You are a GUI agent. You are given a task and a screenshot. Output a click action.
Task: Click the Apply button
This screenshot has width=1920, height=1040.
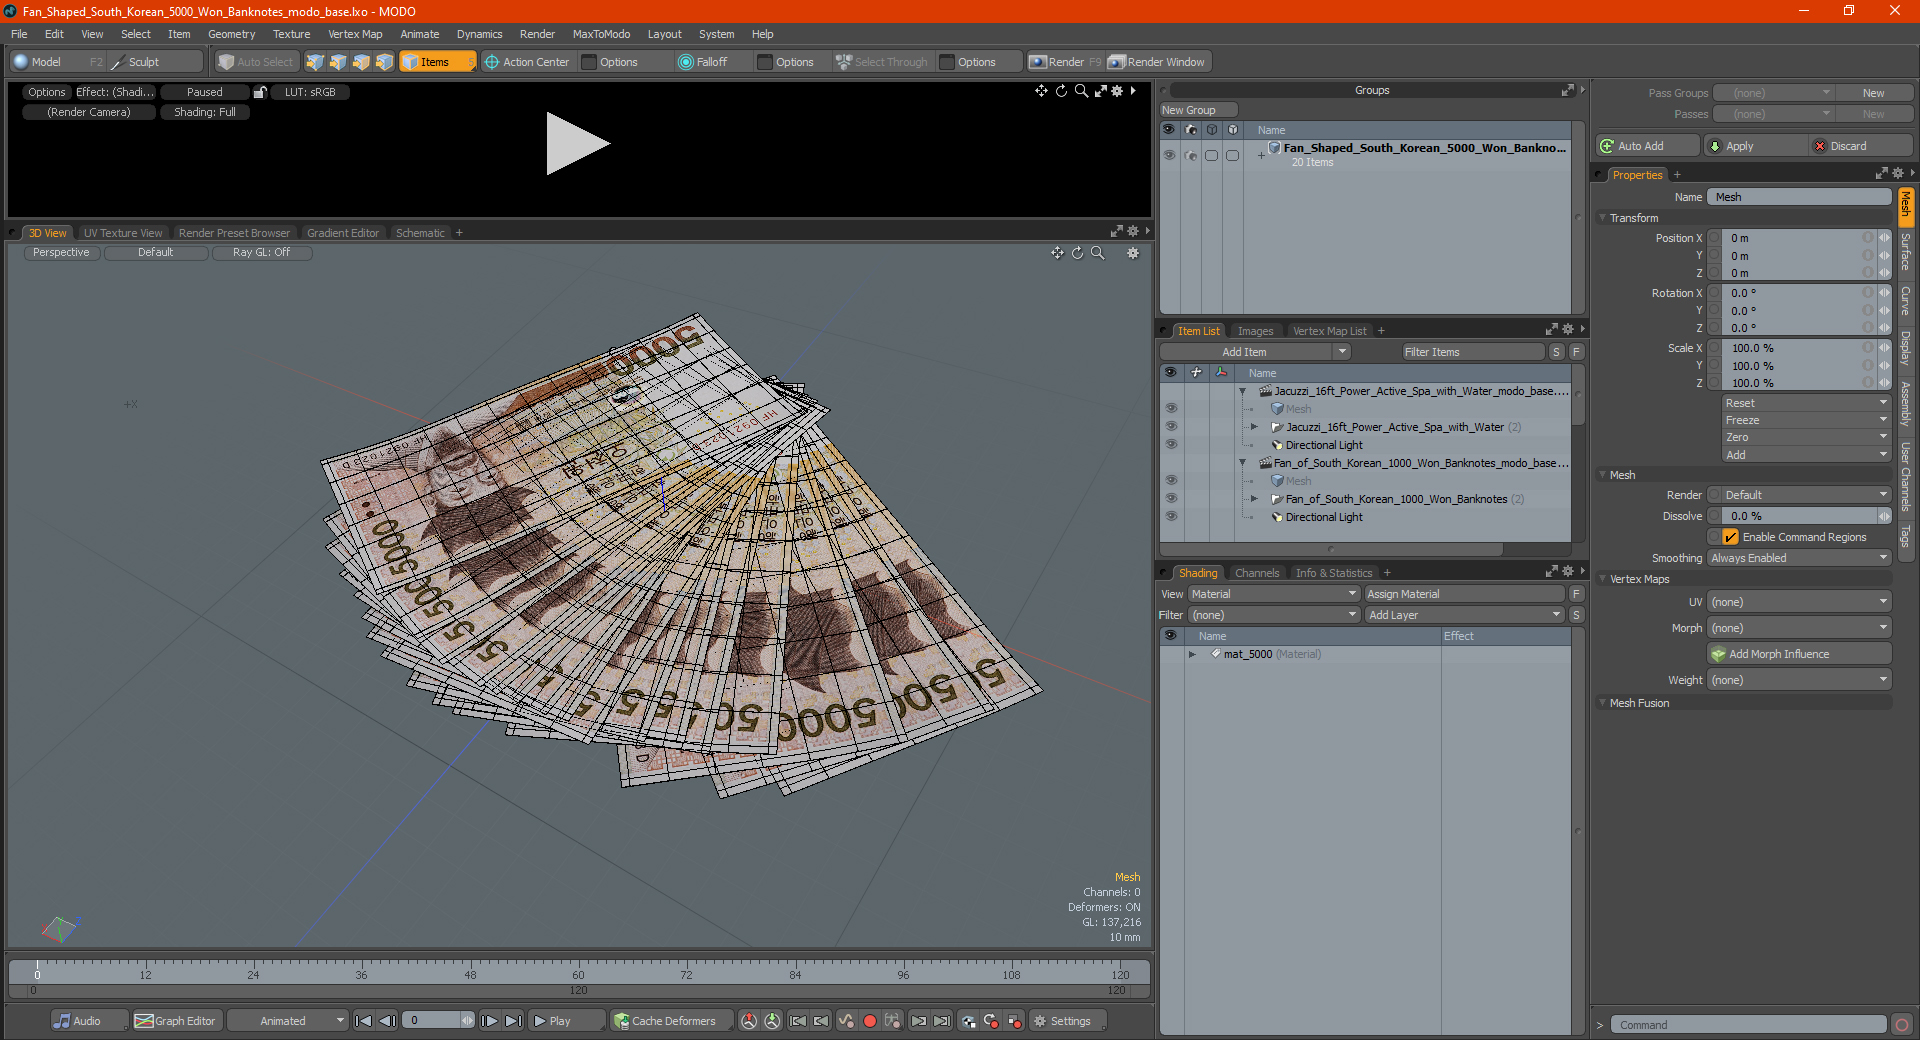click(1755, 146)
